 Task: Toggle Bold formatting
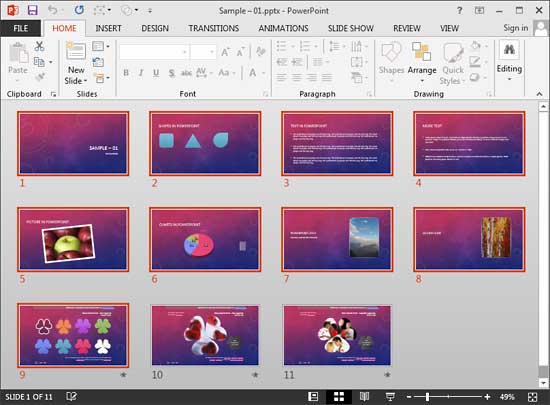pyautogui.click(x=126, y=73)
